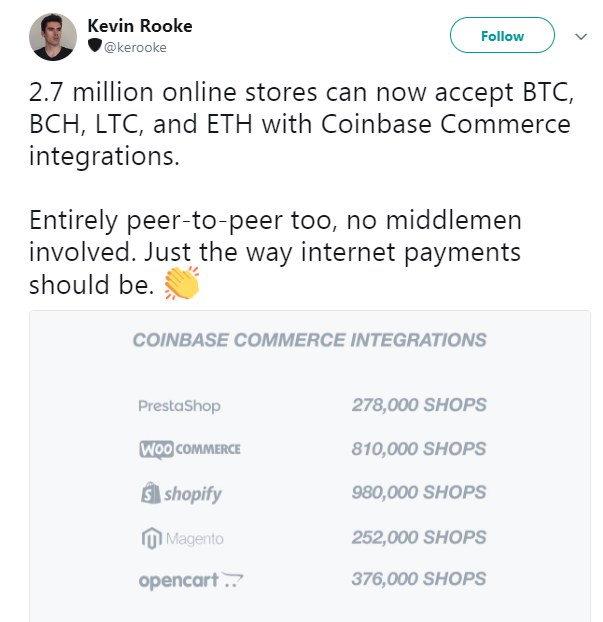Click the 376,000 SHOPS figure
This screenshot has height=622, width=603.
[419, 579]
